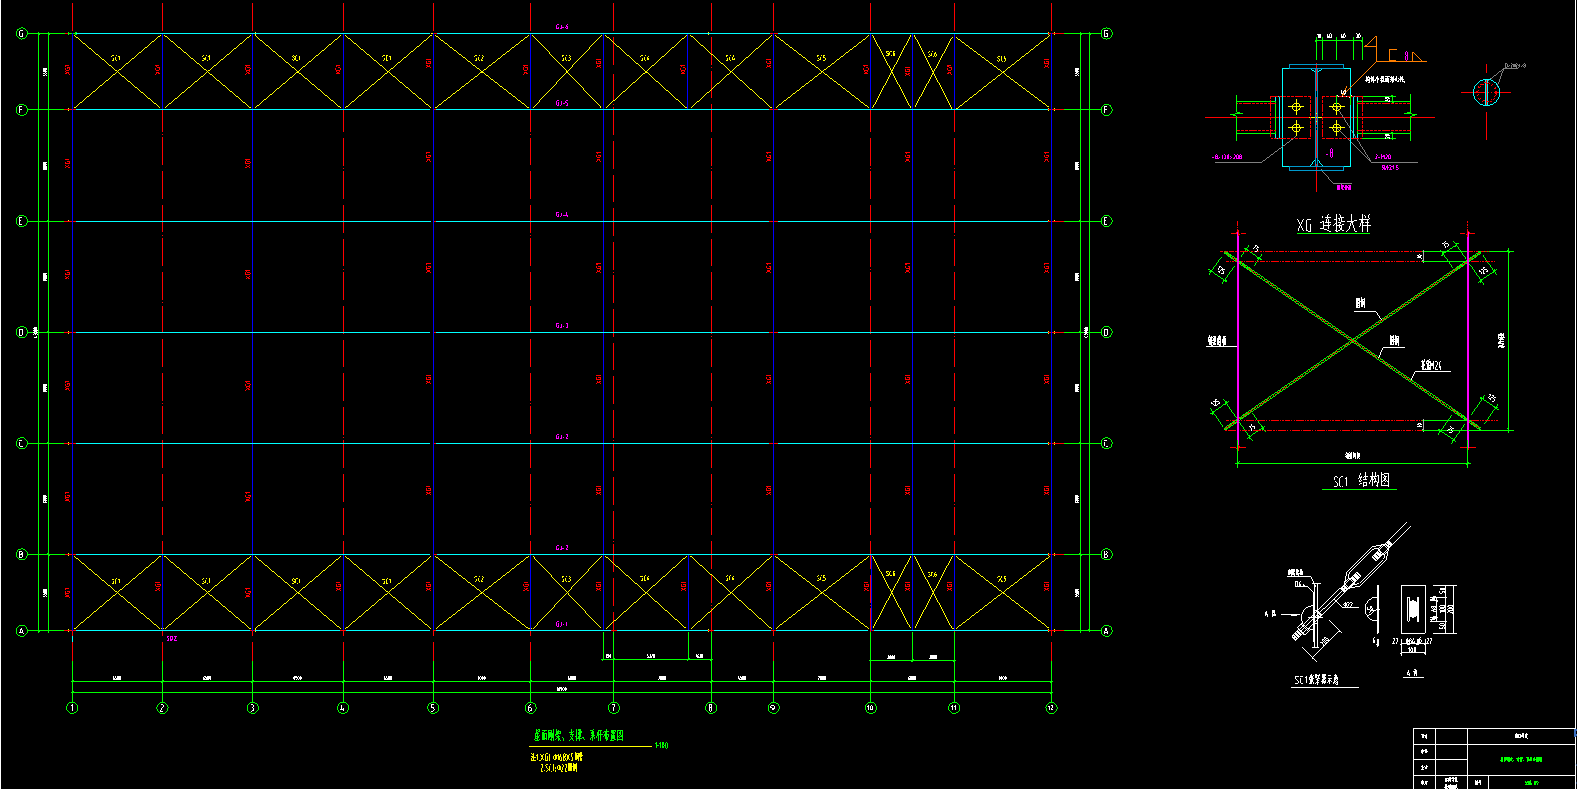This screenshot has height=789, width=1577.
Task: Select the magenta GJ label on the axis D line
Action: click(x=562, y=326)
